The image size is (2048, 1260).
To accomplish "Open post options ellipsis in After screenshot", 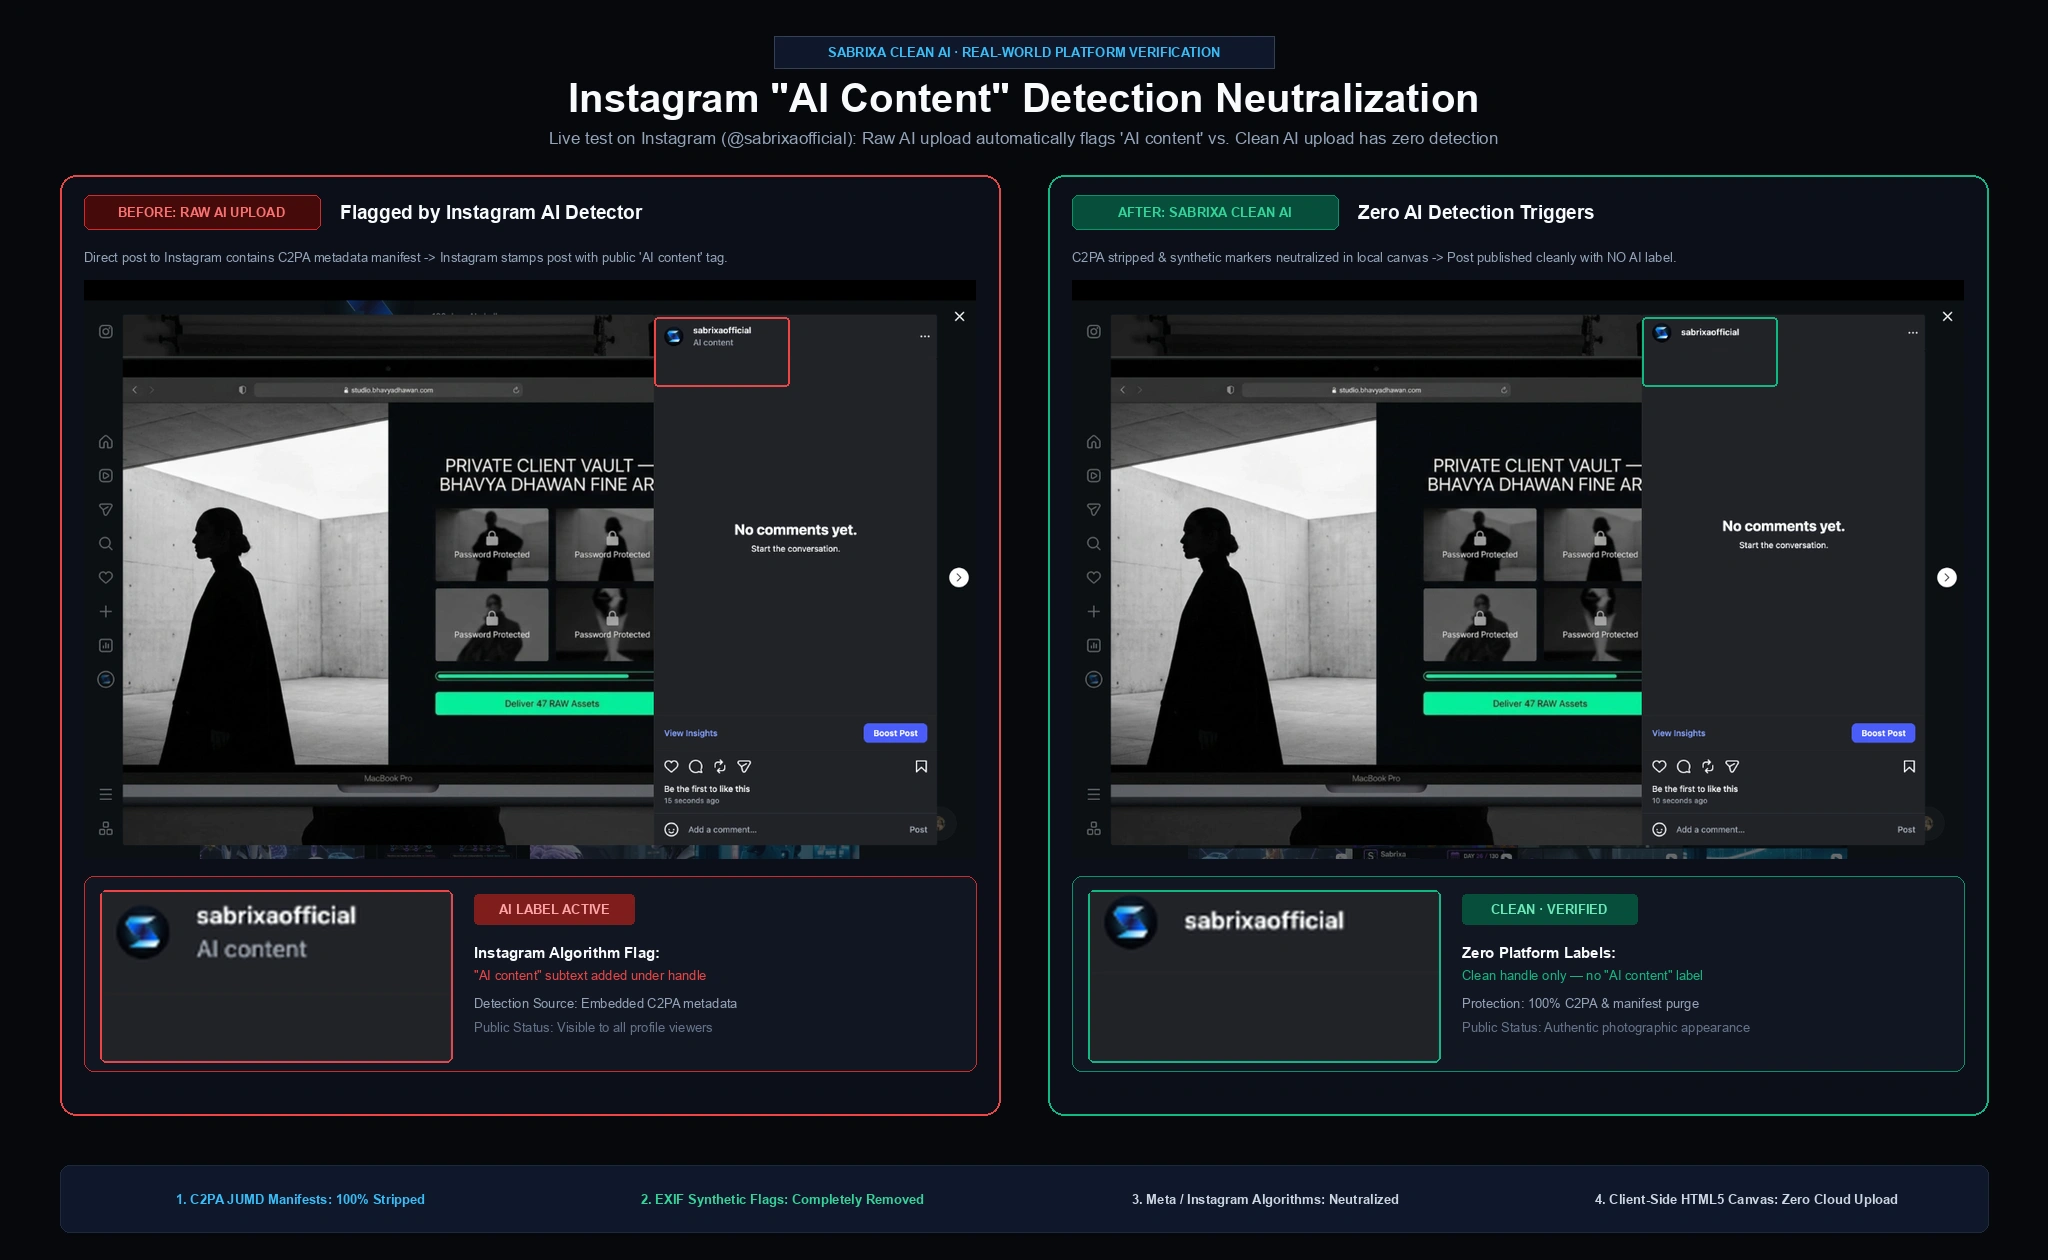I will tap(1913, 333).
